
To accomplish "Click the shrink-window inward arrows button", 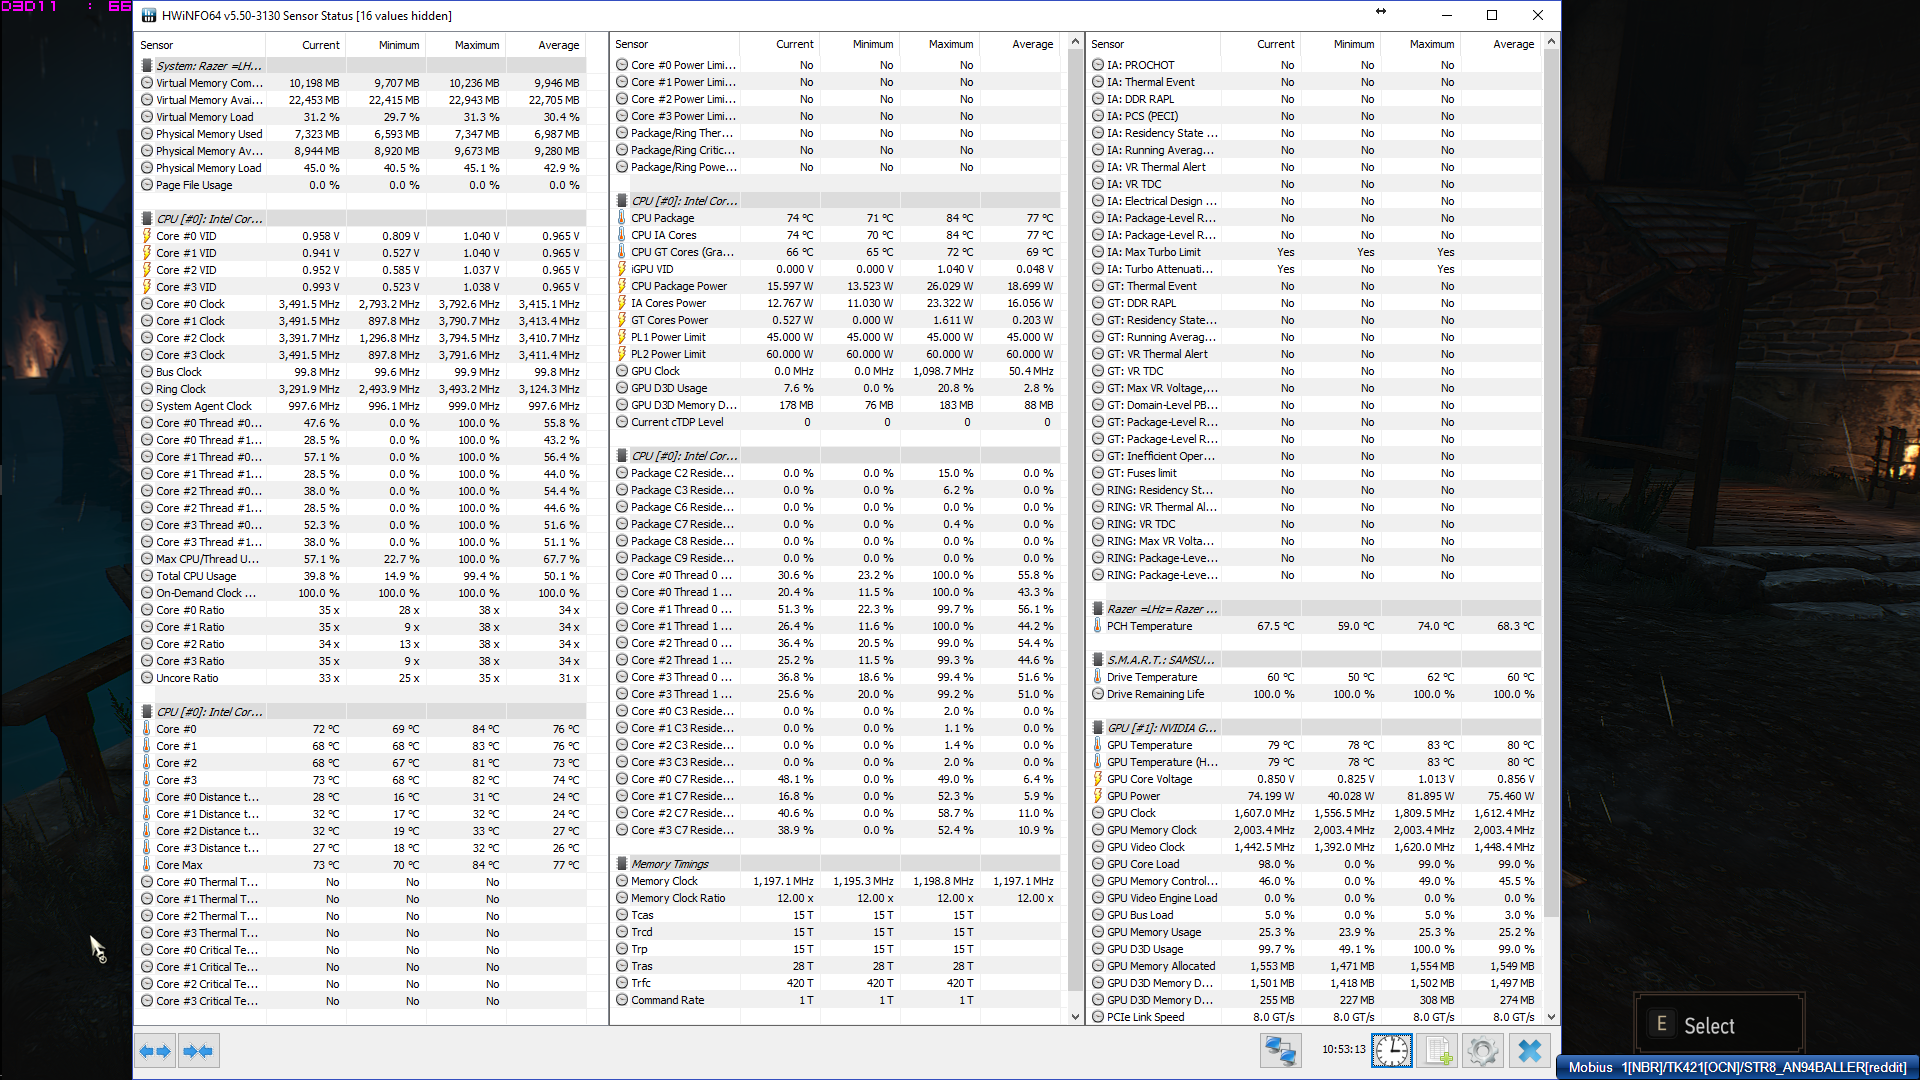I will [198, 1051].
